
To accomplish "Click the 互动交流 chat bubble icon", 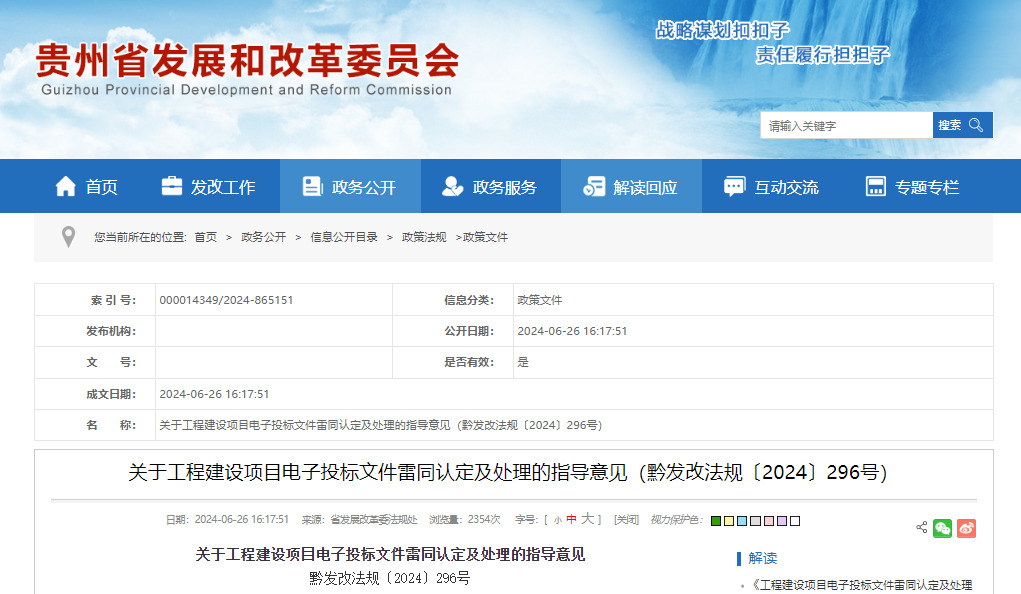I will 735,185.
